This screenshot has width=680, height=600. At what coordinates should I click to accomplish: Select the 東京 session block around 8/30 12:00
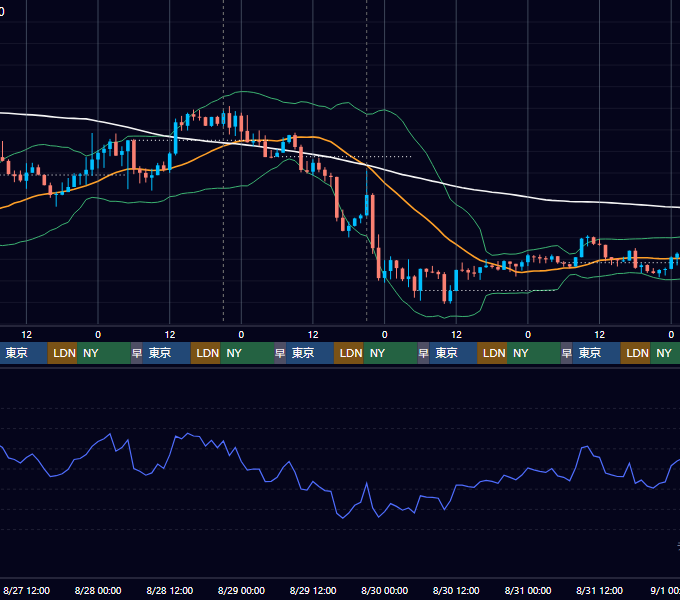[x=453, y=353]
